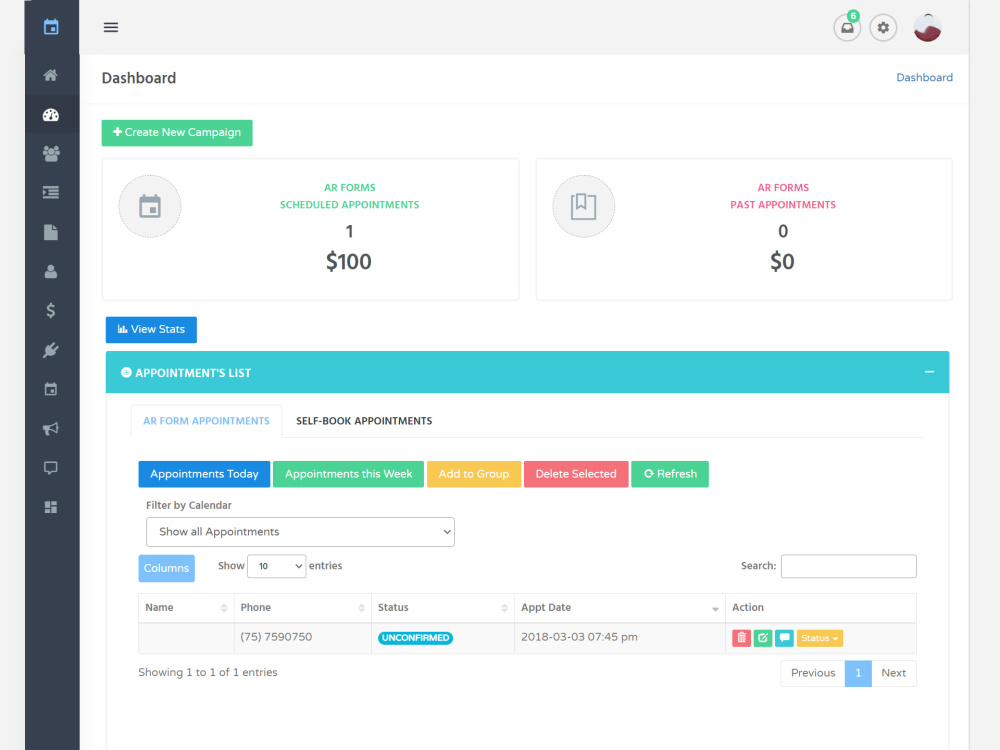Edit appointment with green pencil icon

[x=763, y=638]
